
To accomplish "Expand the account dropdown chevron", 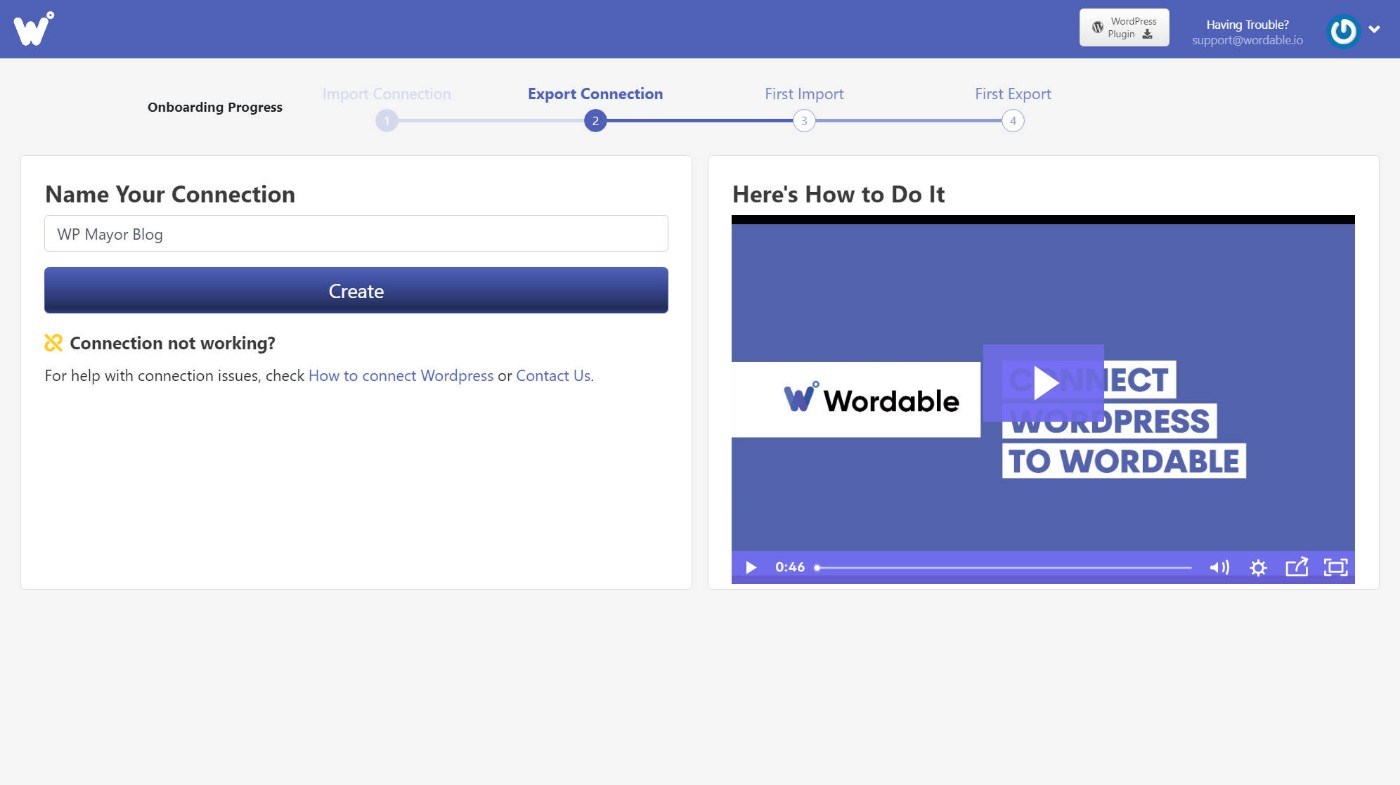I will point(1375,30).
